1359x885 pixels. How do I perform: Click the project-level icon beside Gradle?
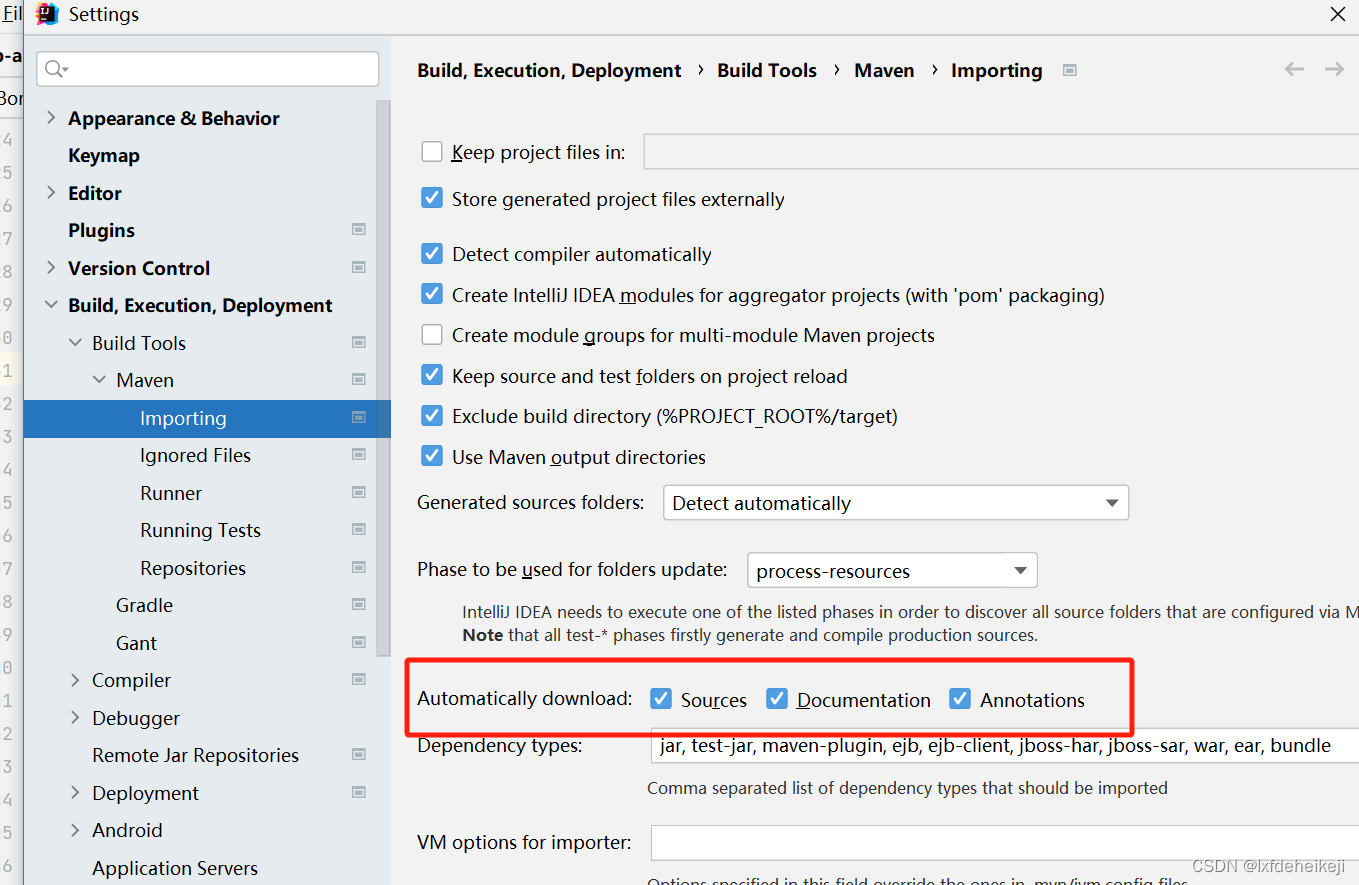tap(359, 605)
